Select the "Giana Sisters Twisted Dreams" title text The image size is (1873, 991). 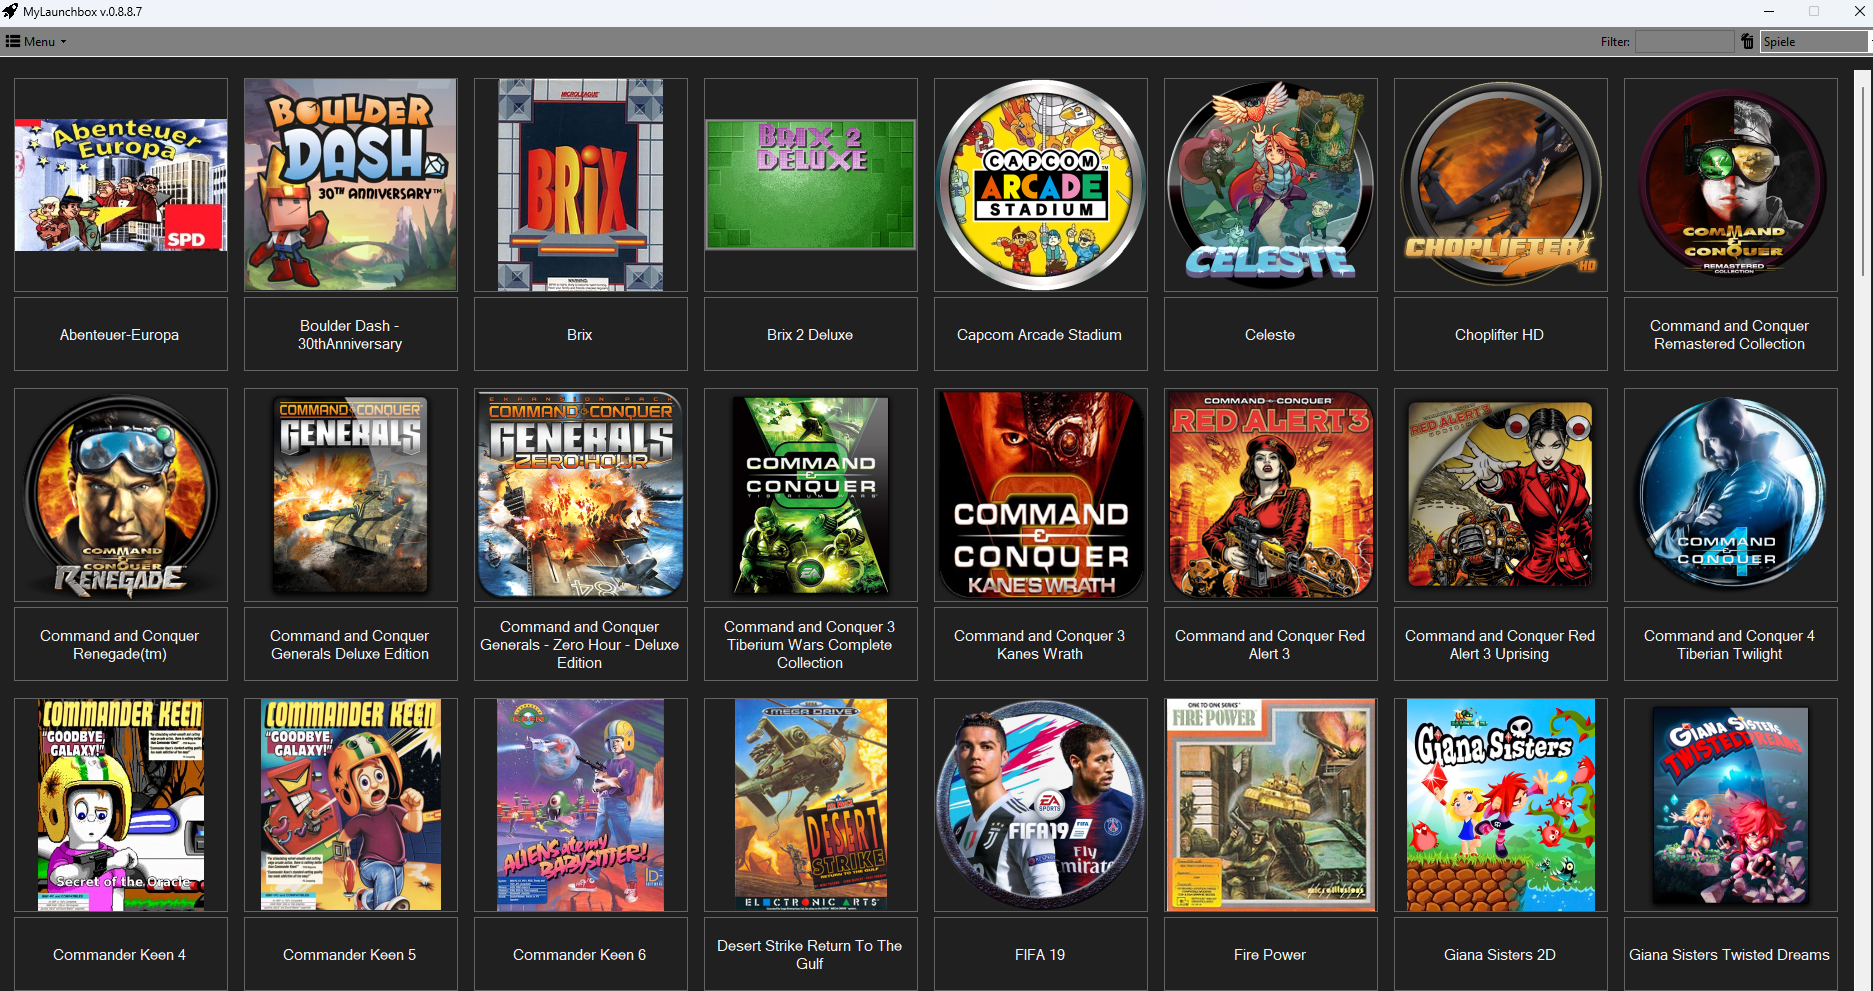pyautogui.click(x=1730, y=955)
